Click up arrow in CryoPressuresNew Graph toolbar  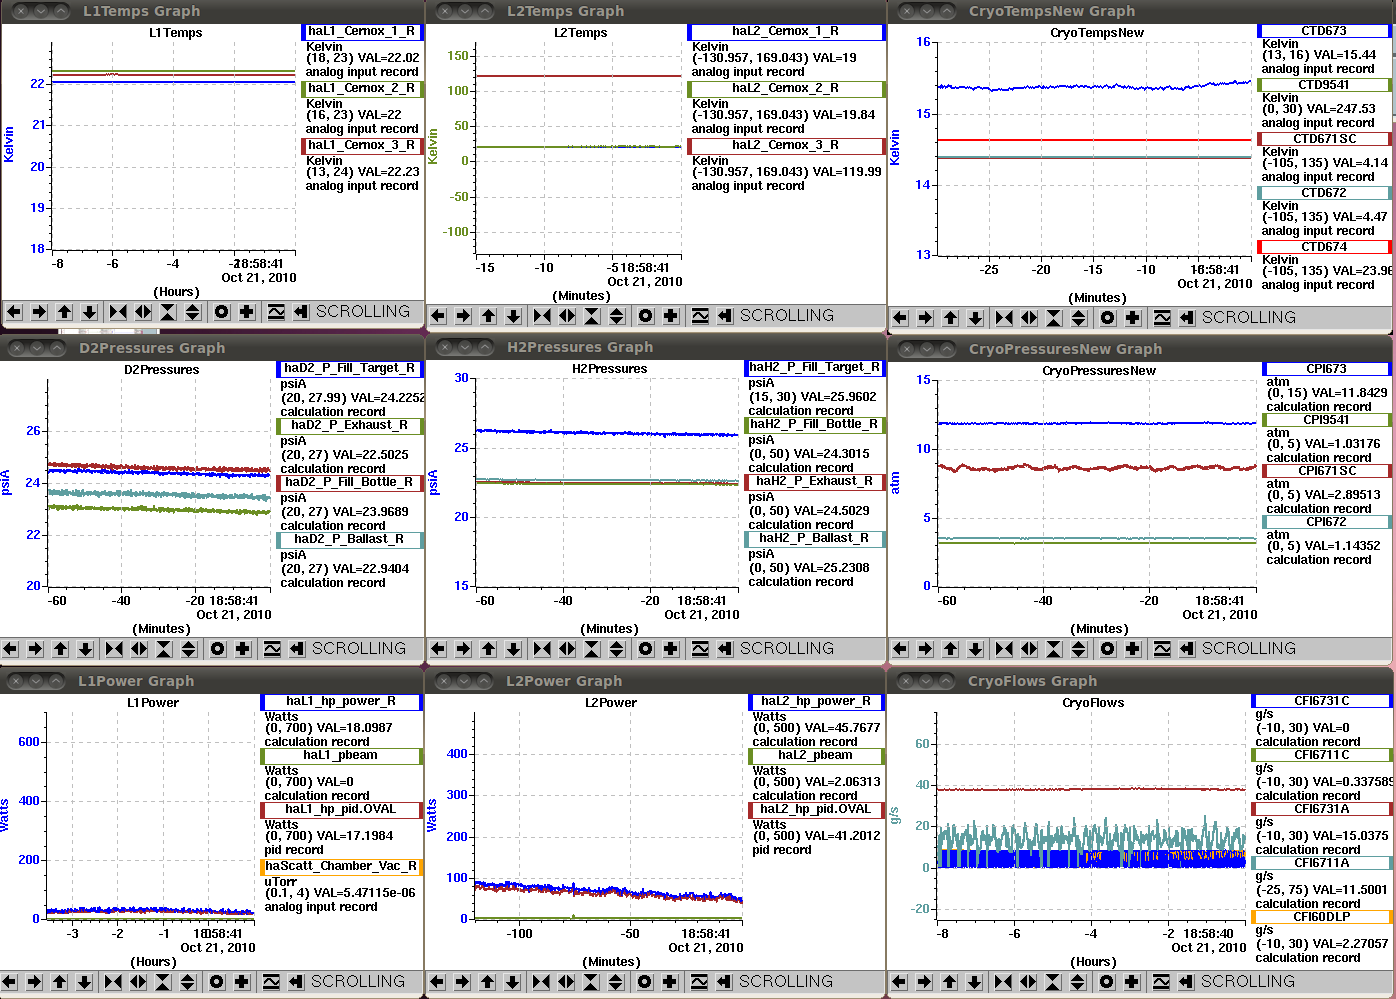point(950,649)
